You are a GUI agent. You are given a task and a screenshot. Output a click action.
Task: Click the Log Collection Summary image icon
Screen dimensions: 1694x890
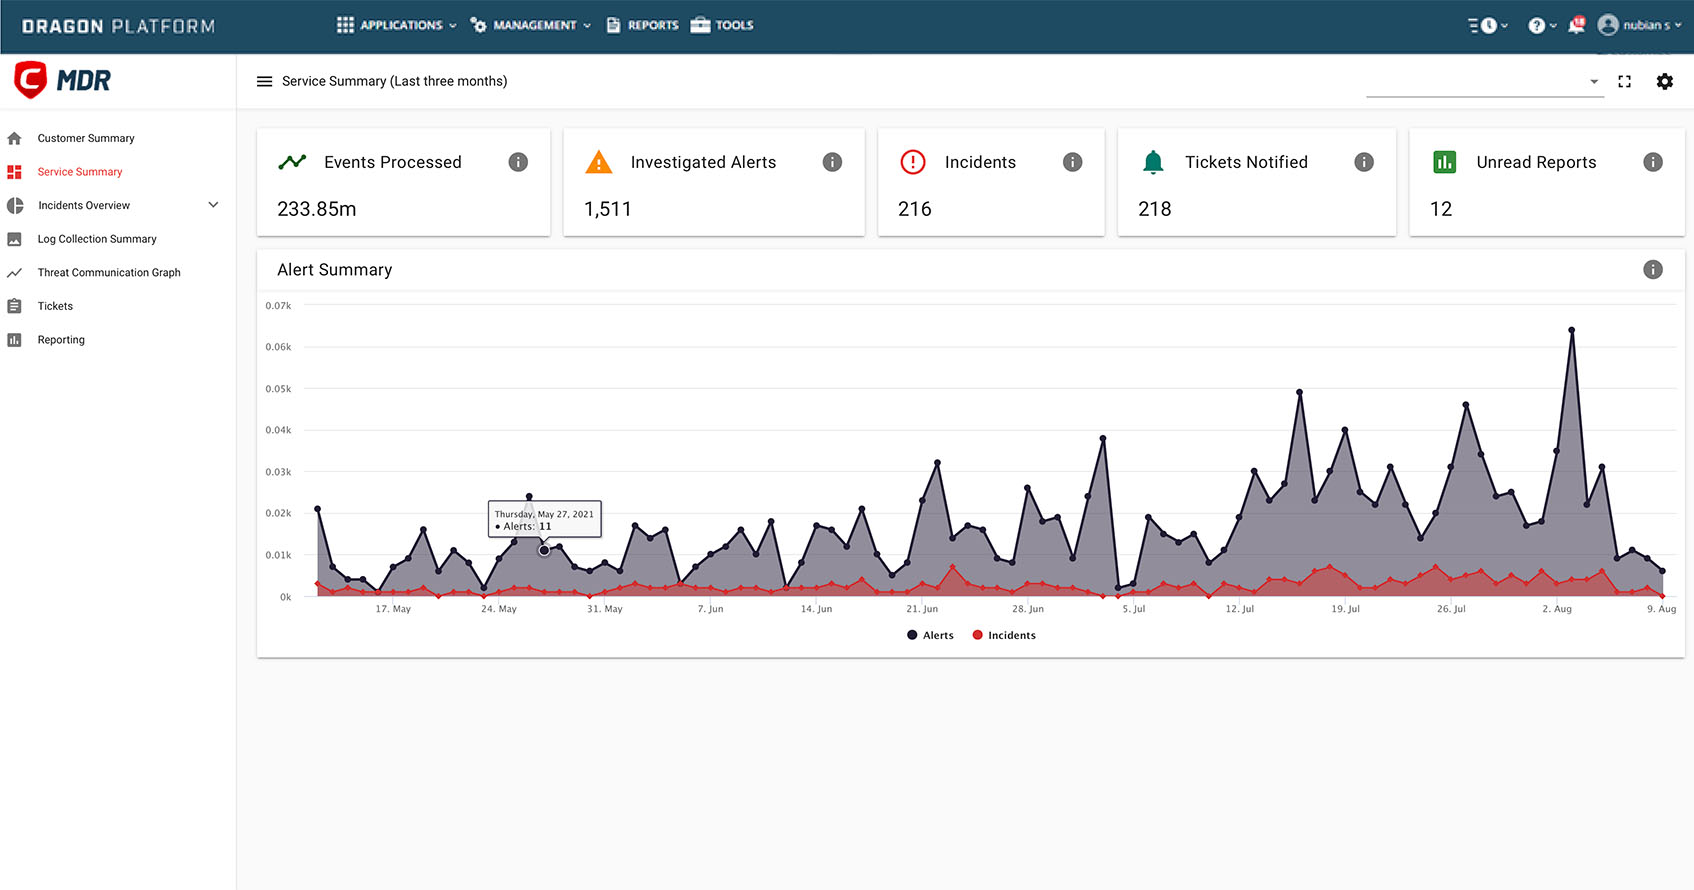(14, 239)
